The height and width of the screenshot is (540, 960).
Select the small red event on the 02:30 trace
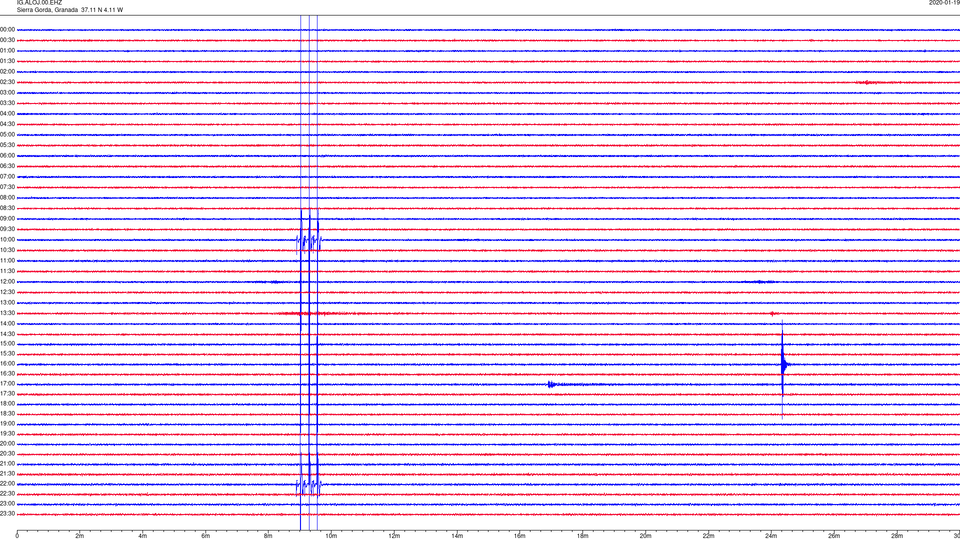[x=868, y=82]
